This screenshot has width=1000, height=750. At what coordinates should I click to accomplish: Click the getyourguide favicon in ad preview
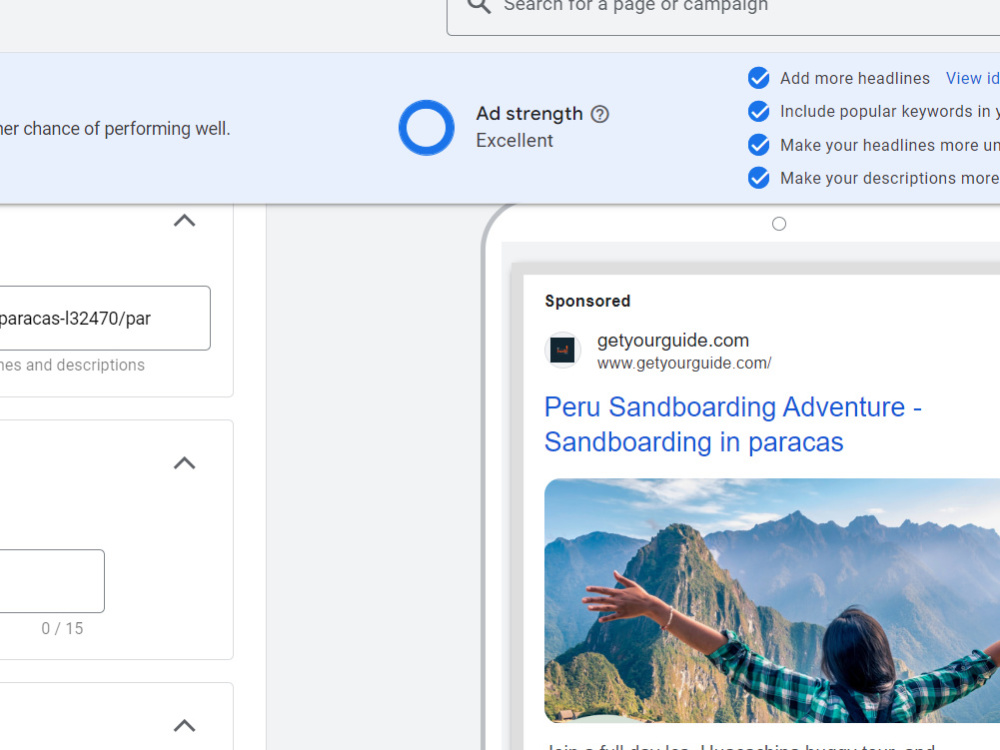pos(562,350)
